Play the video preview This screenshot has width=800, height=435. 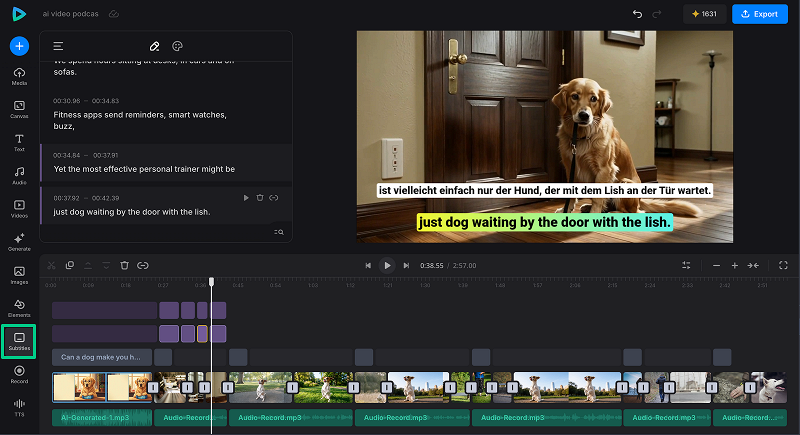(387, 265)
